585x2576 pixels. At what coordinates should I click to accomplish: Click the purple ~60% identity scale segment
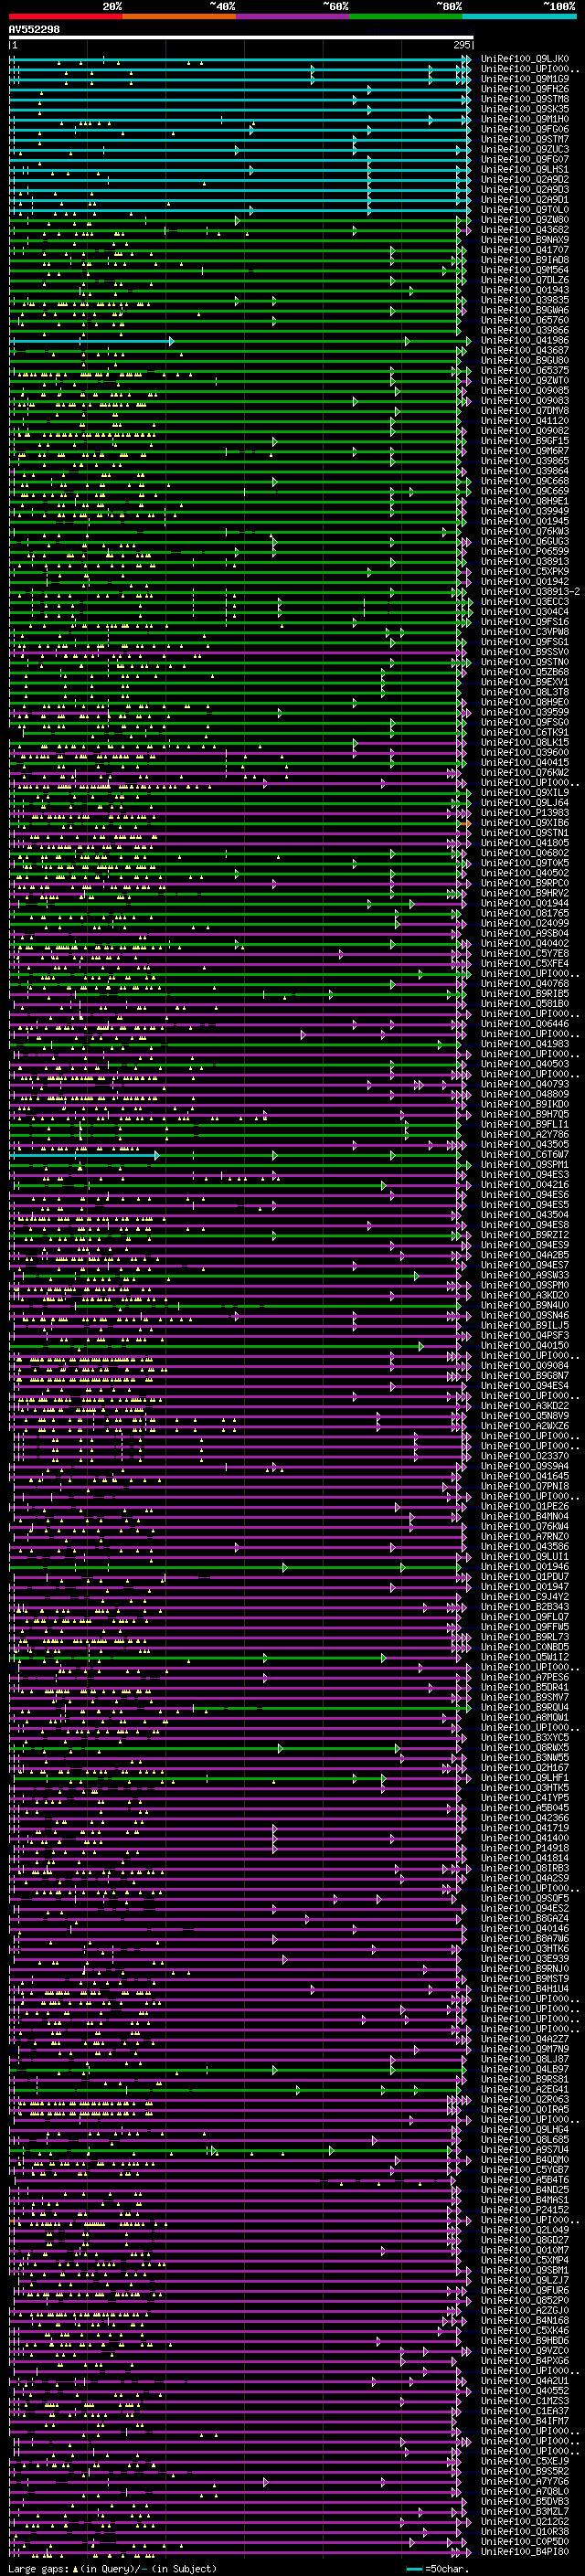pyautogui.click(x=292, y=16)
